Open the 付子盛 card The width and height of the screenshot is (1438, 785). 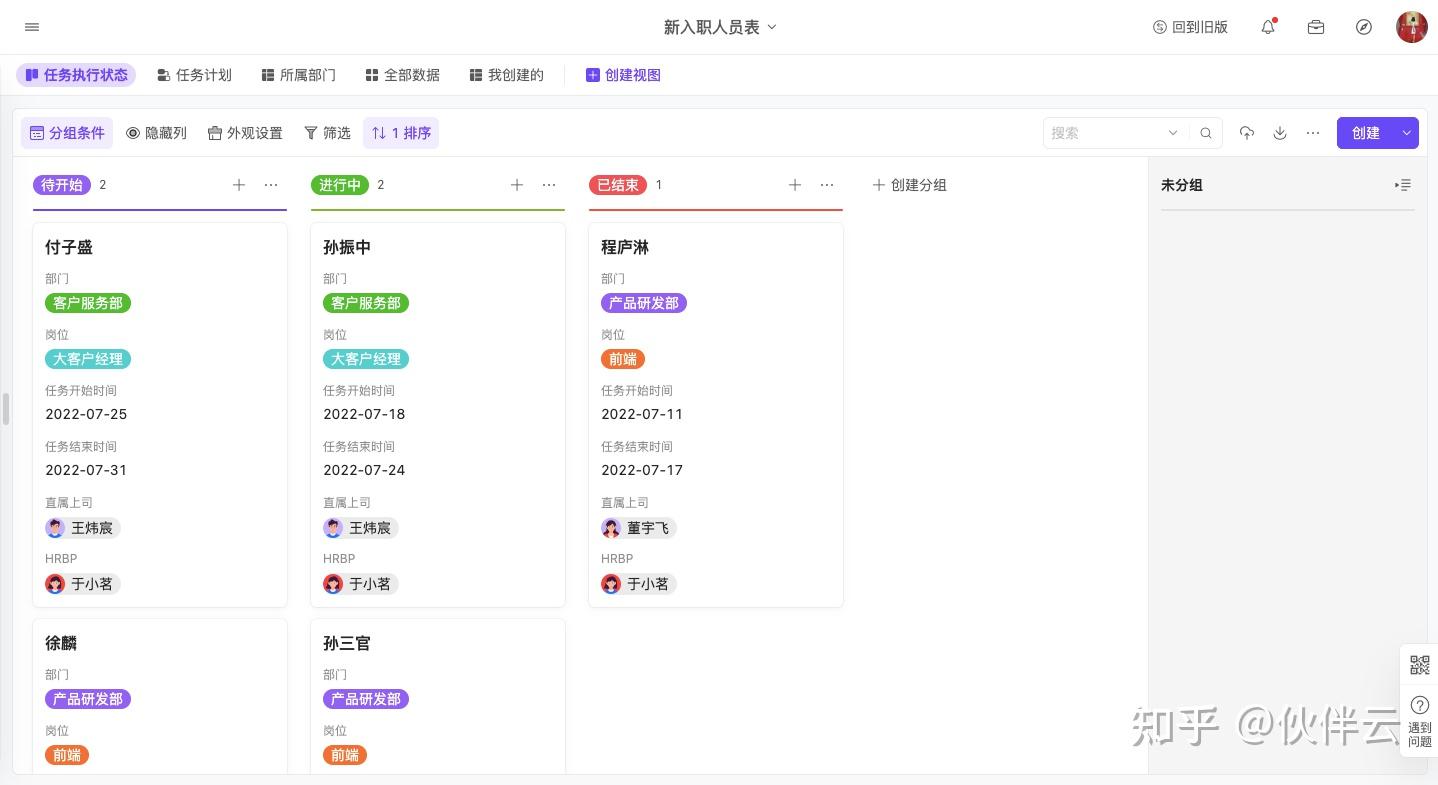160,415
